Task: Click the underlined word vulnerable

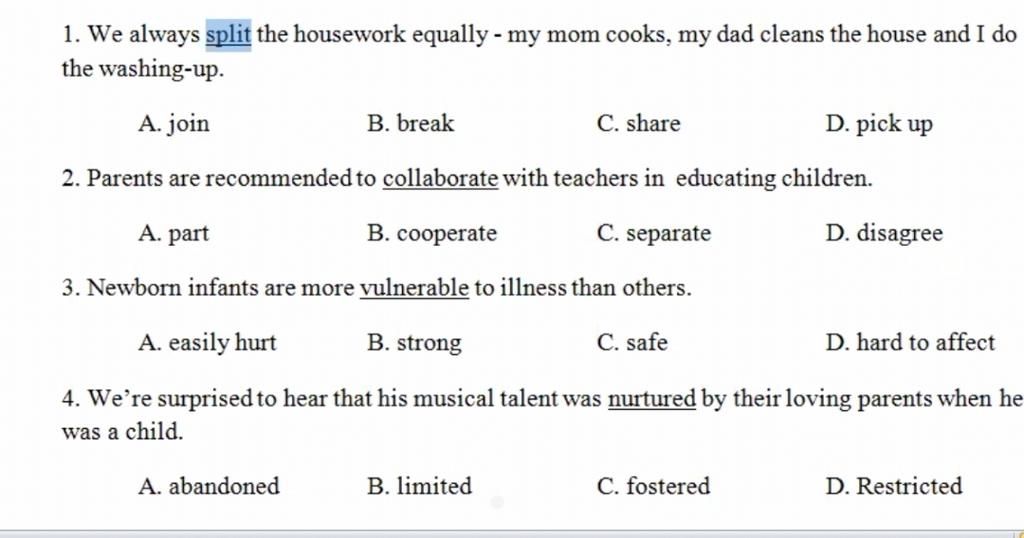Action: 415,287
